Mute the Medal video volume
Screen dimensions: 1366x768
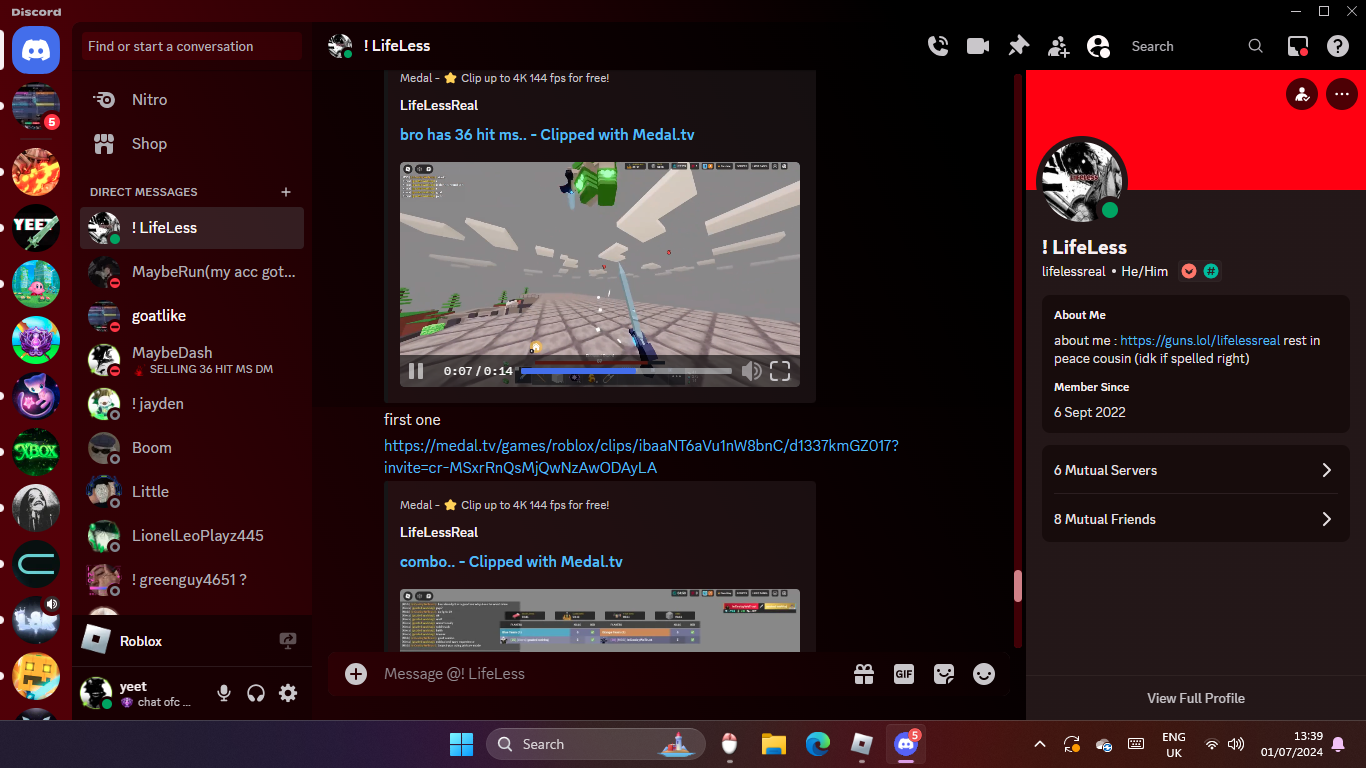point(751,371)
